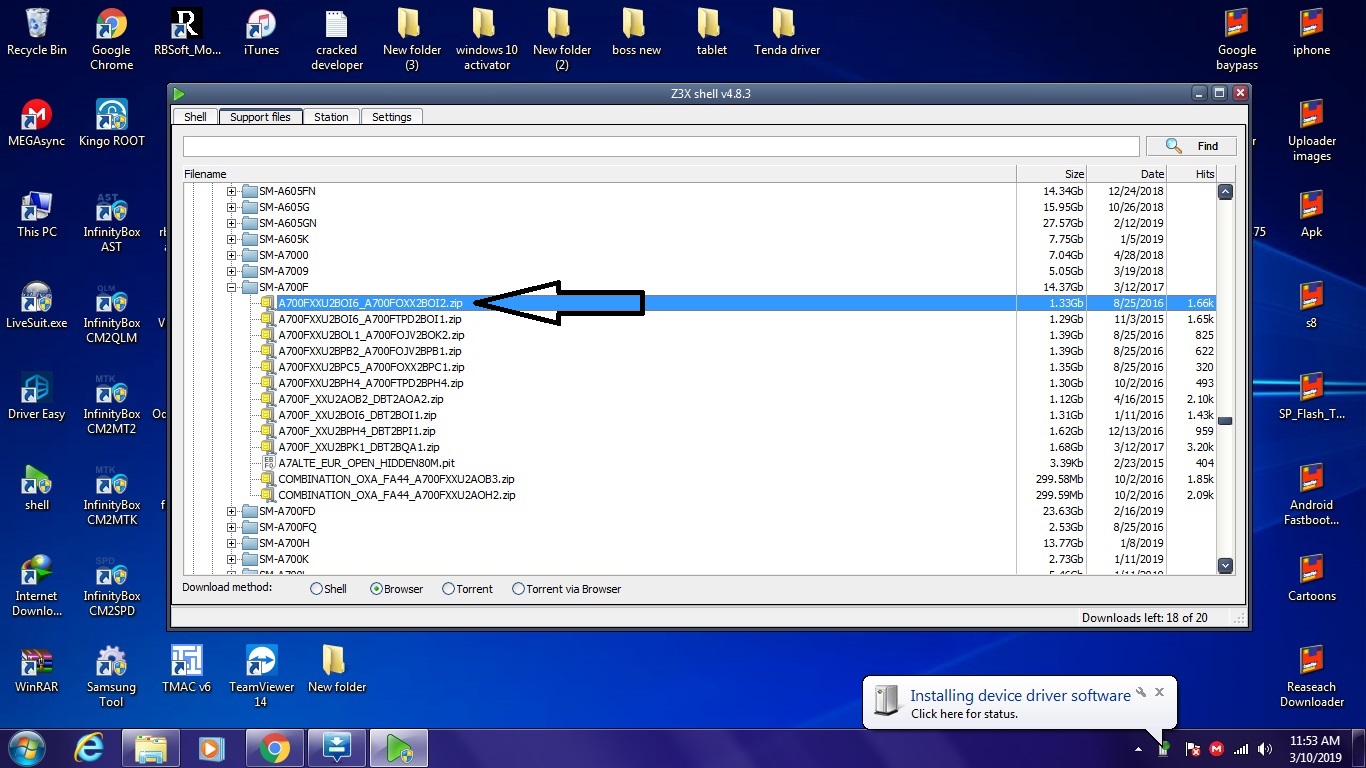Open the MEGAsync desktop icon
Viewport: 1366px width, 768px height.
[x=37, y=123]
